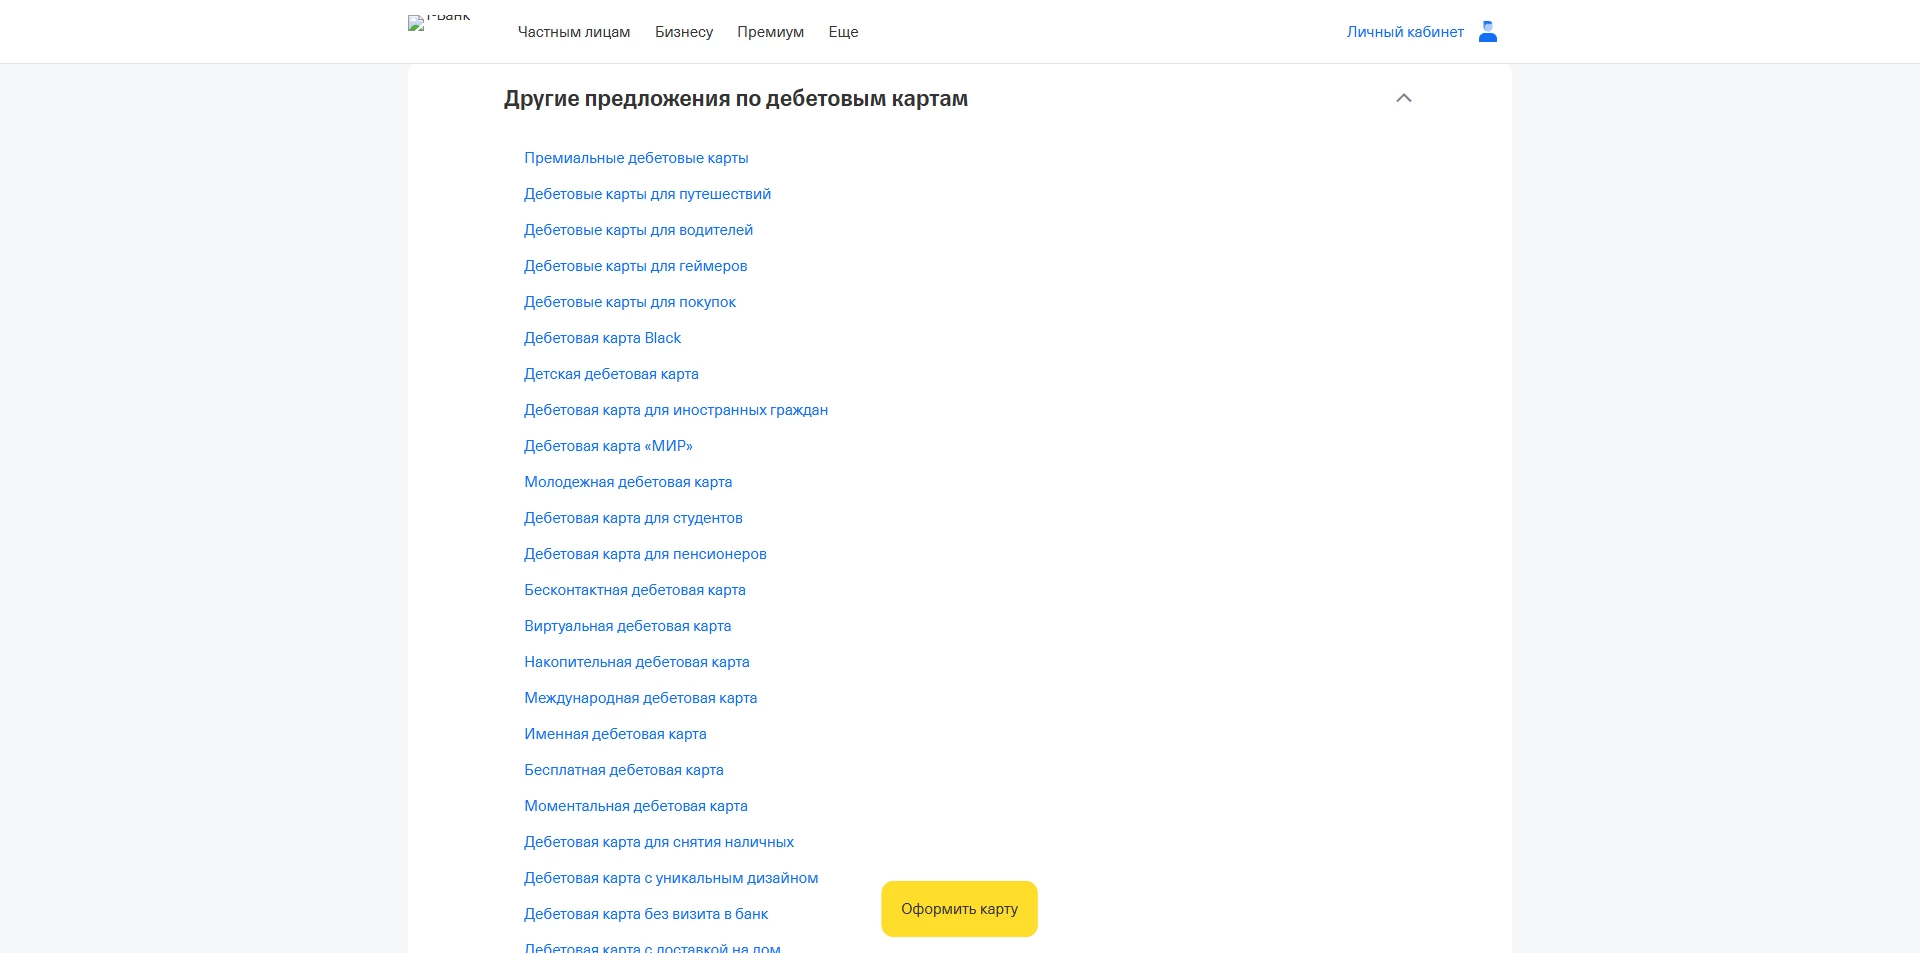The width and height of the screenshot is (1920, 953).
Task: Go to Дебетовые карты для путешествий
Action: pos(646,194)
